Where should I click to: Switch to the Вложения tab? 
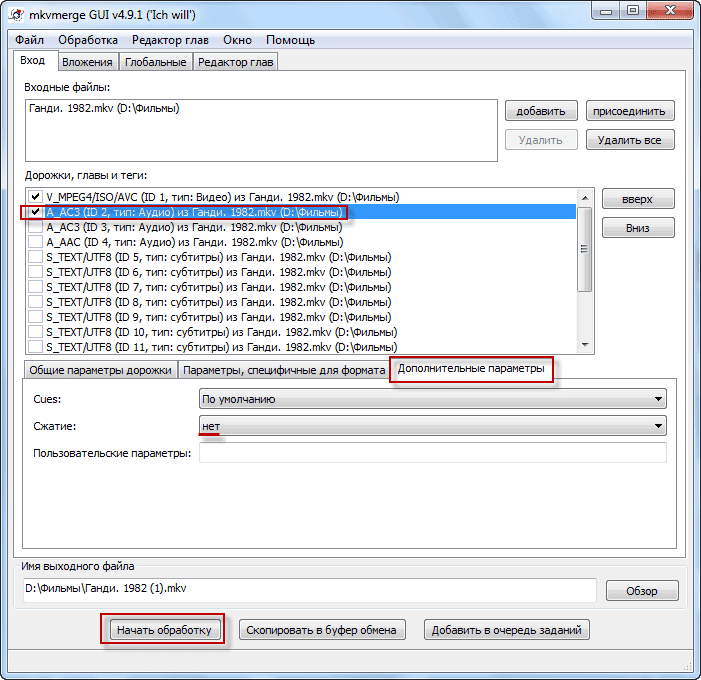[87, 62]
